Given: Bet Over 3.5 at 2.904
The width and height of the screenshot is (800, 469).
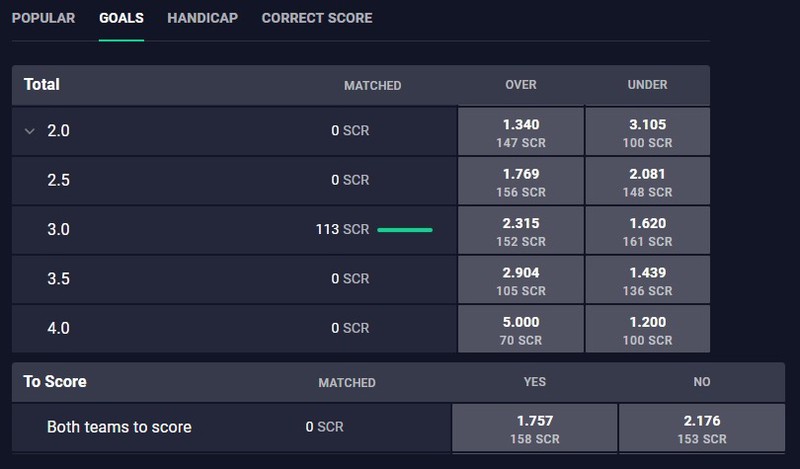Looking at the screenshot, I should (520, 280).
